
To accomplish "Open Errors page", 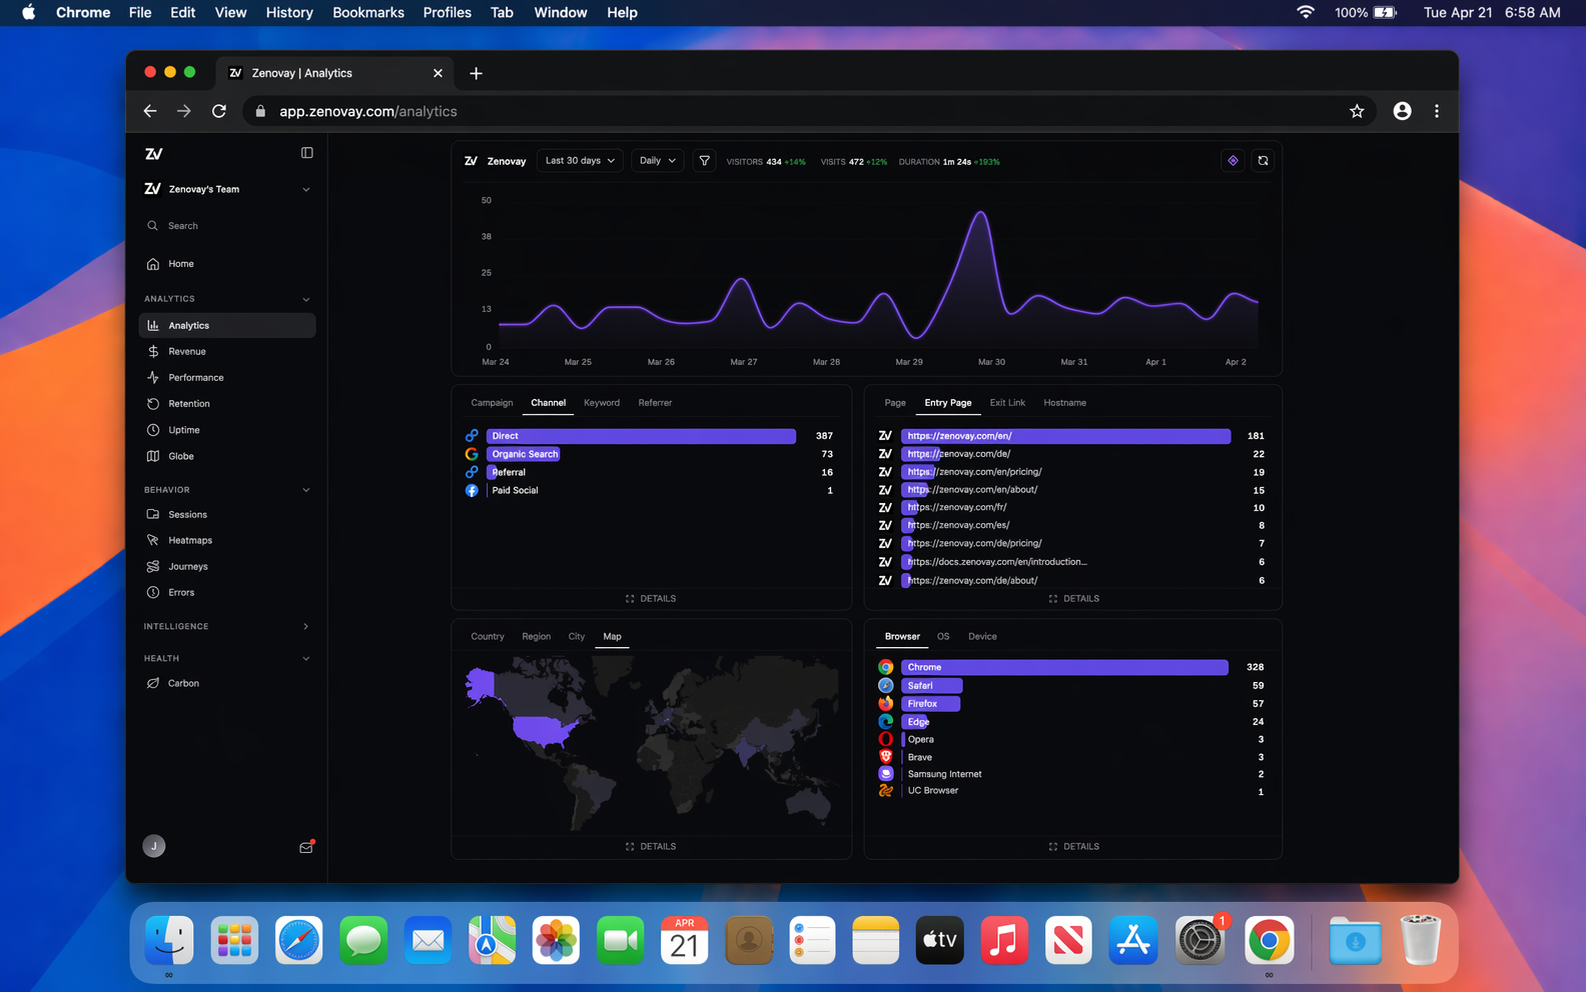I will [x=227, y=593].
